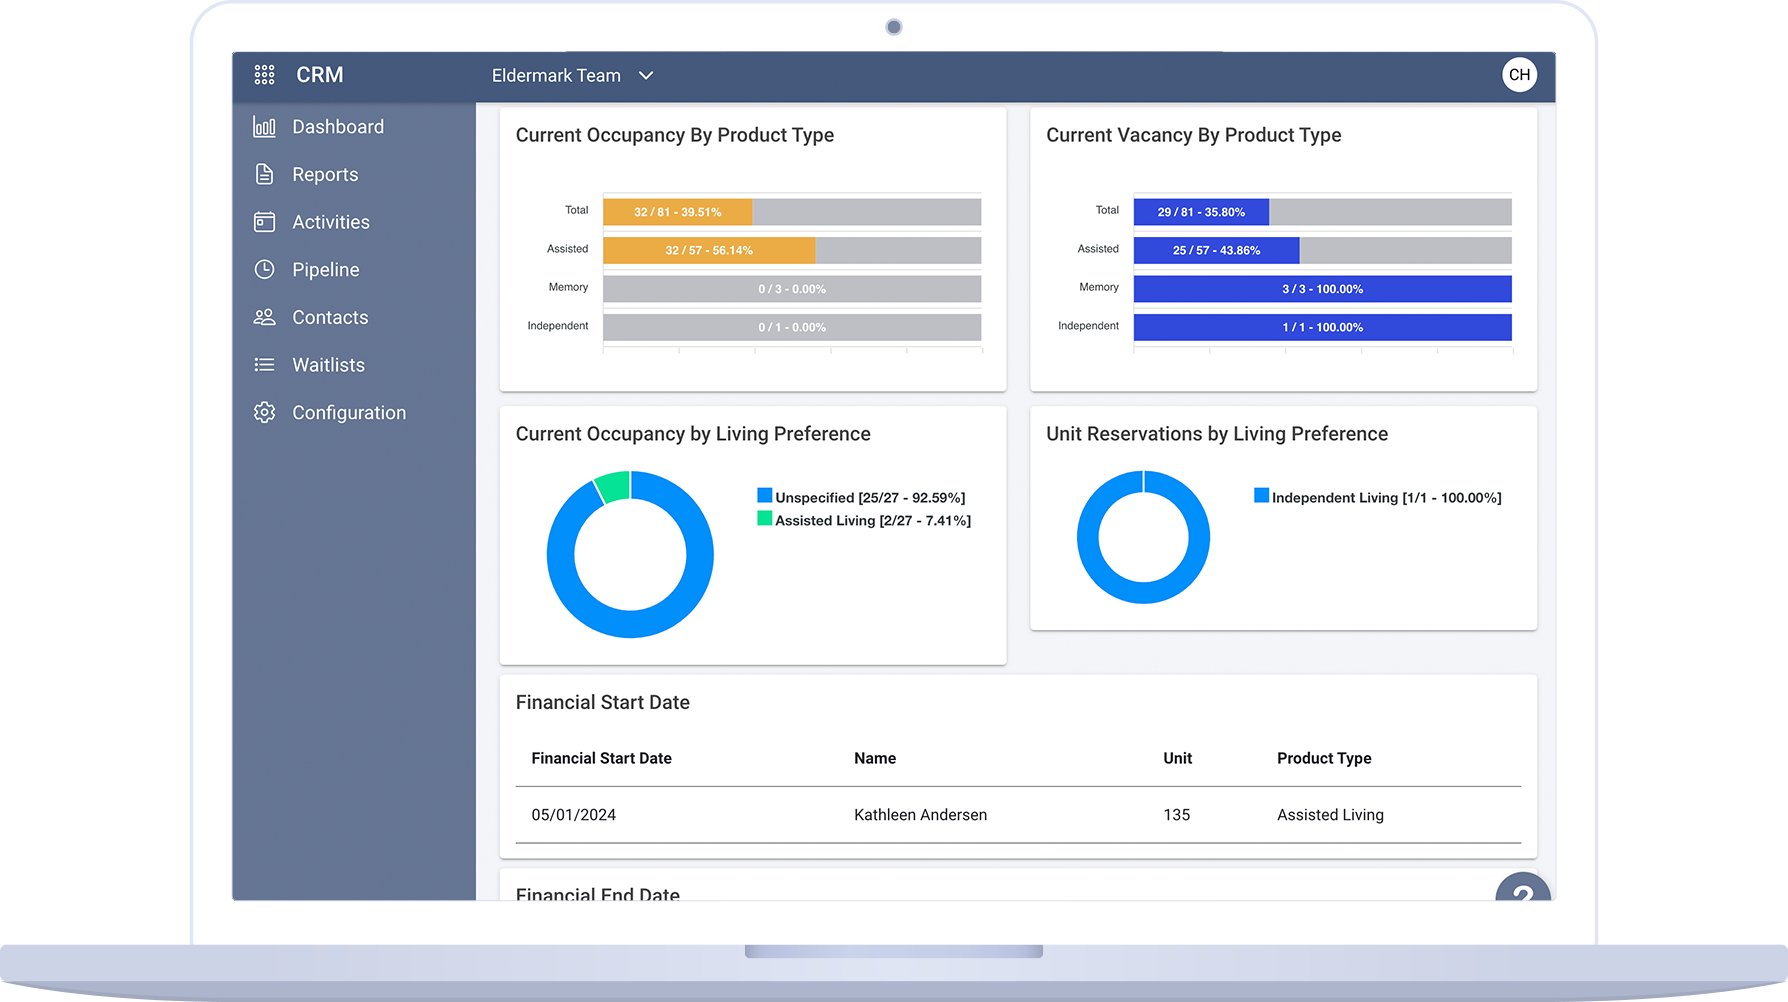Click the 05/01/2024 date cell

[574, 815]
